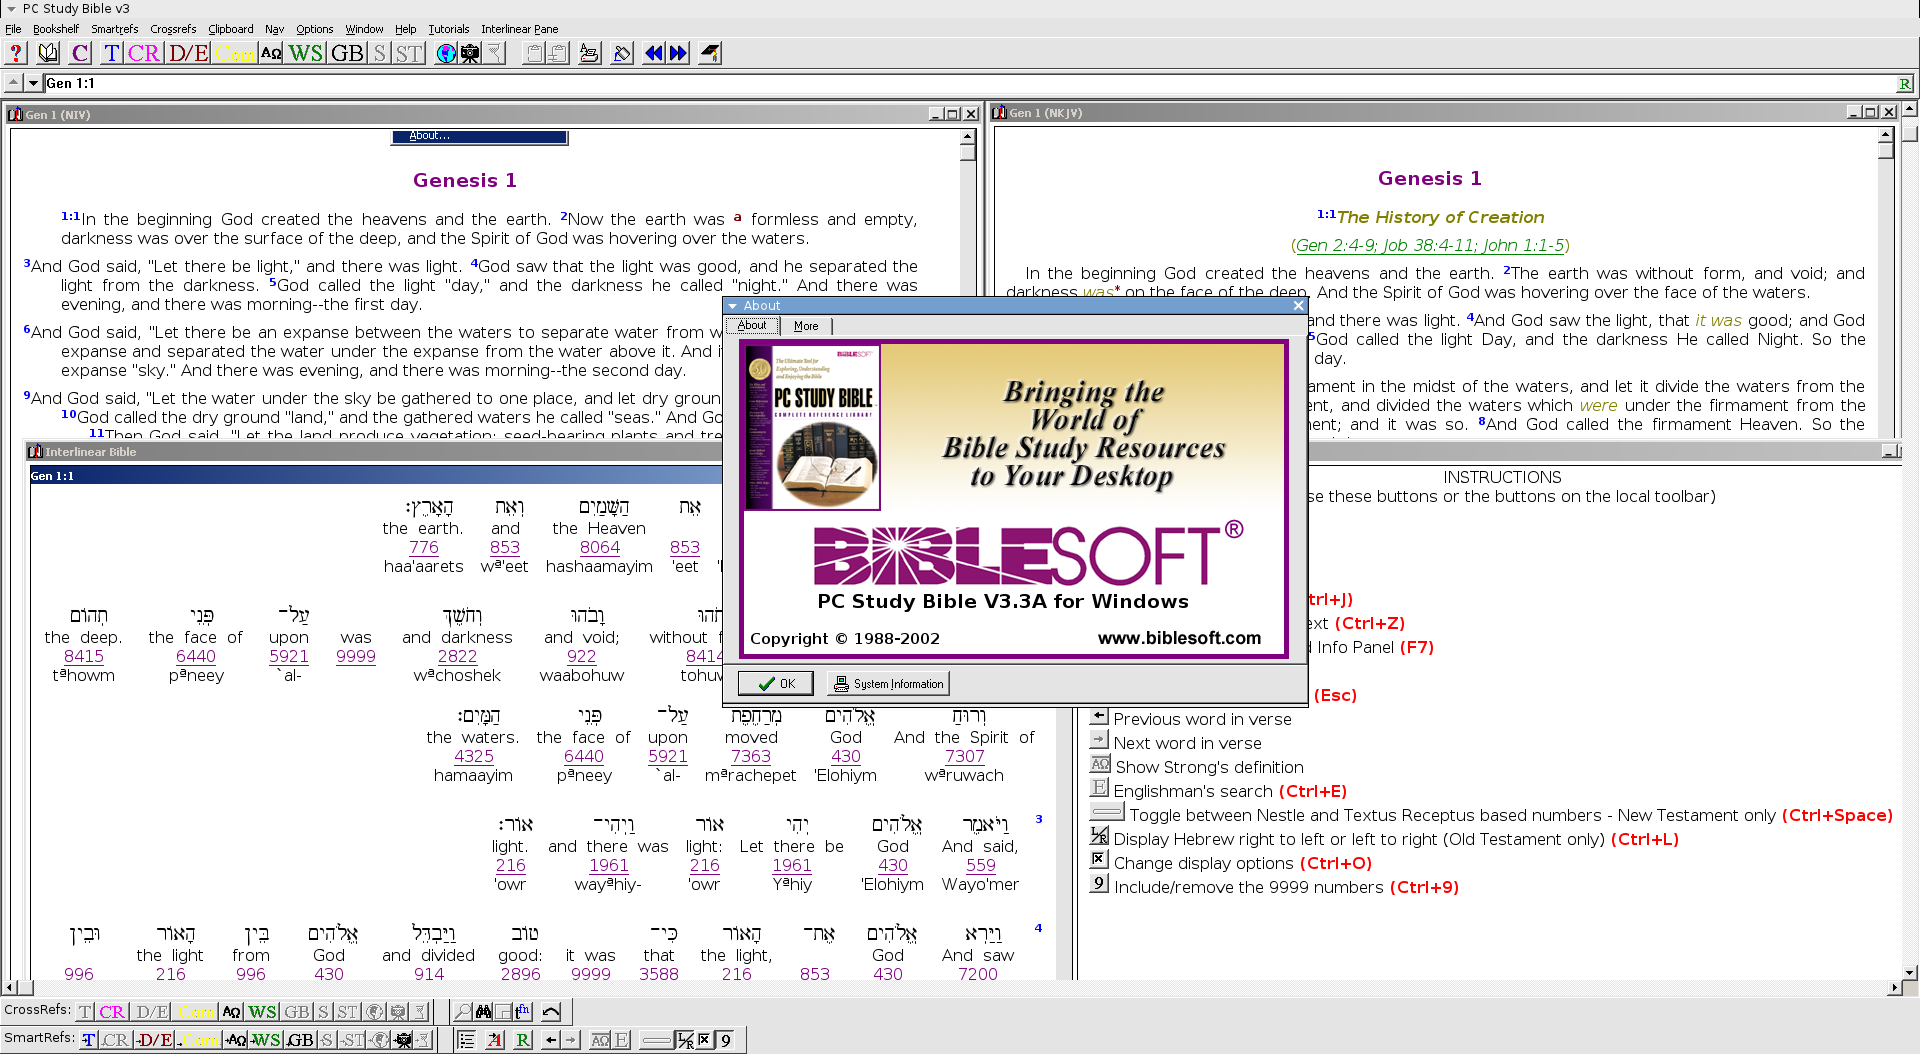Open the File menu
Image resolution: width=1920 pixels, height=1054 pixels.
(x=13, y=29)
